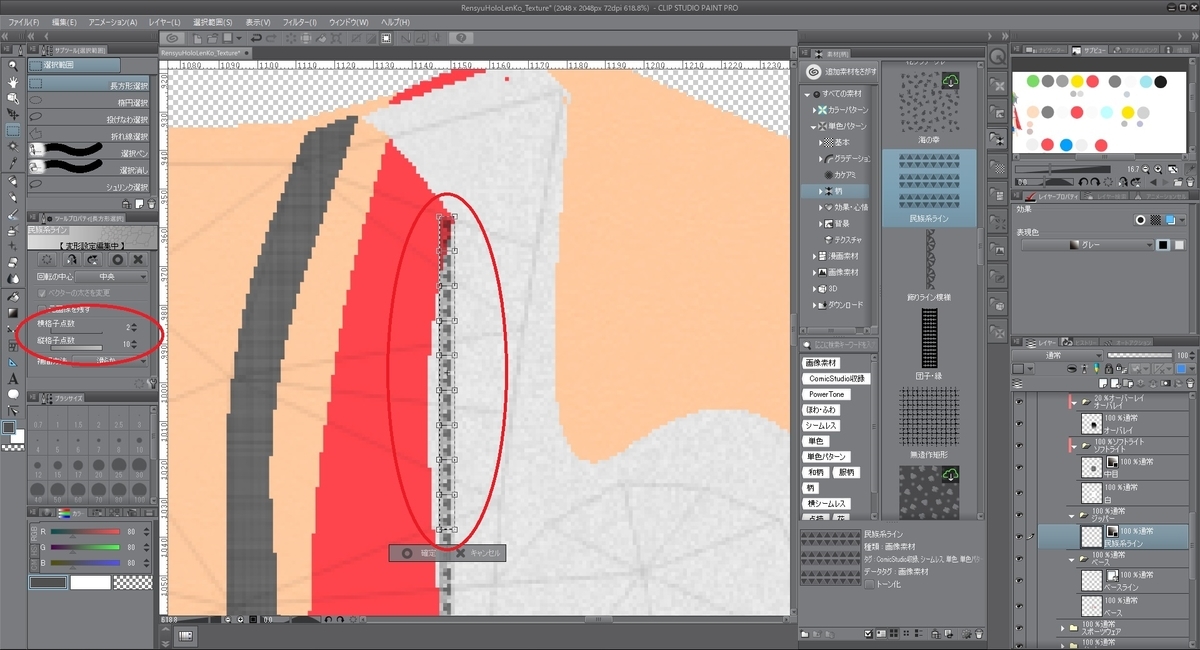Select the Move layer tool
This screenshot has height=650, width=1200.
click(x=13, y=114)
